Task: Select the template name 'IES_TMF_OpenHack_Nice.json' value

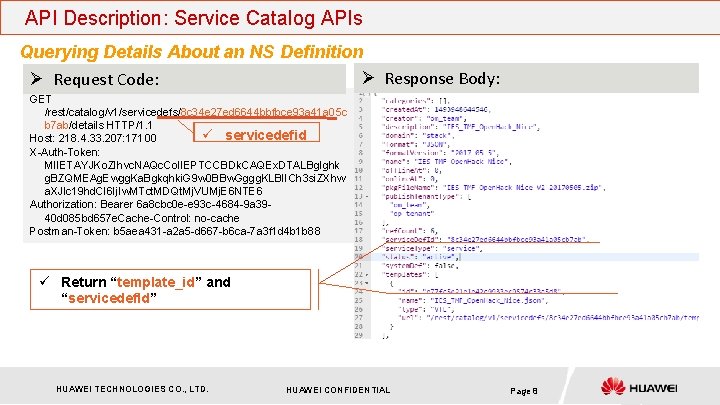Action: coord(489,300)
